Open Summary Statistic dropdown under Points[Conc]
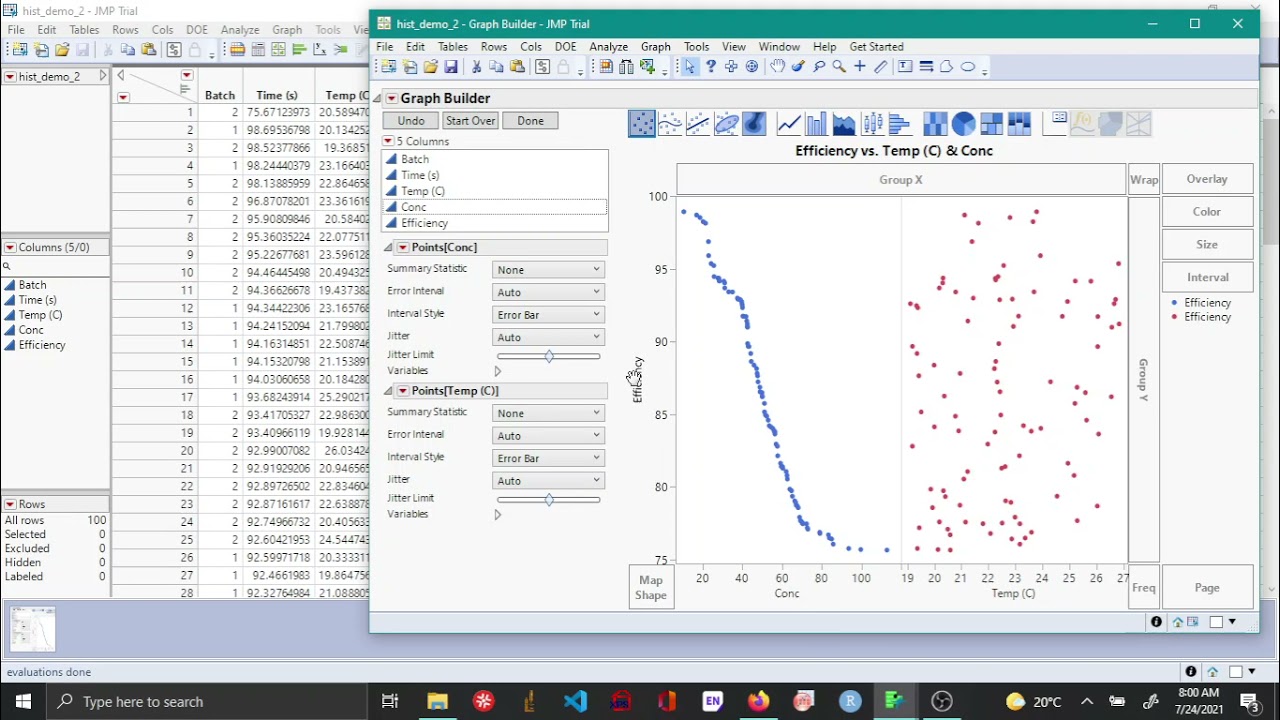Screen dimensions: 1280x720 pos(548,270)
